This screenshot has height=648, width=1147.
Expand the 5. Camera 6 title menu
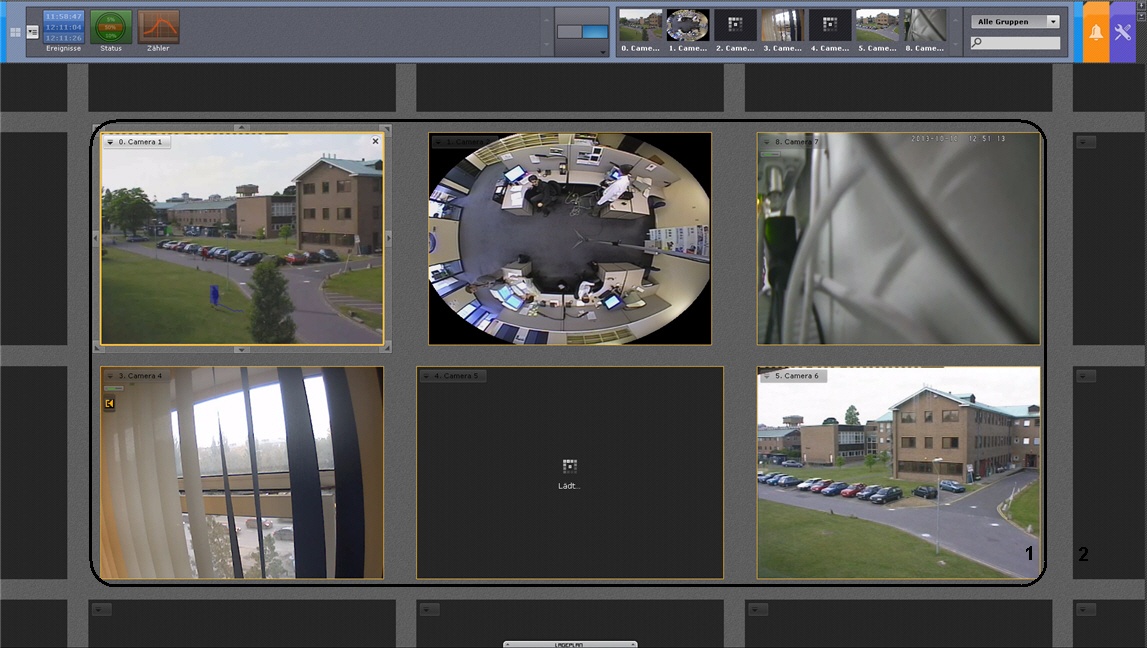[766, 376]
